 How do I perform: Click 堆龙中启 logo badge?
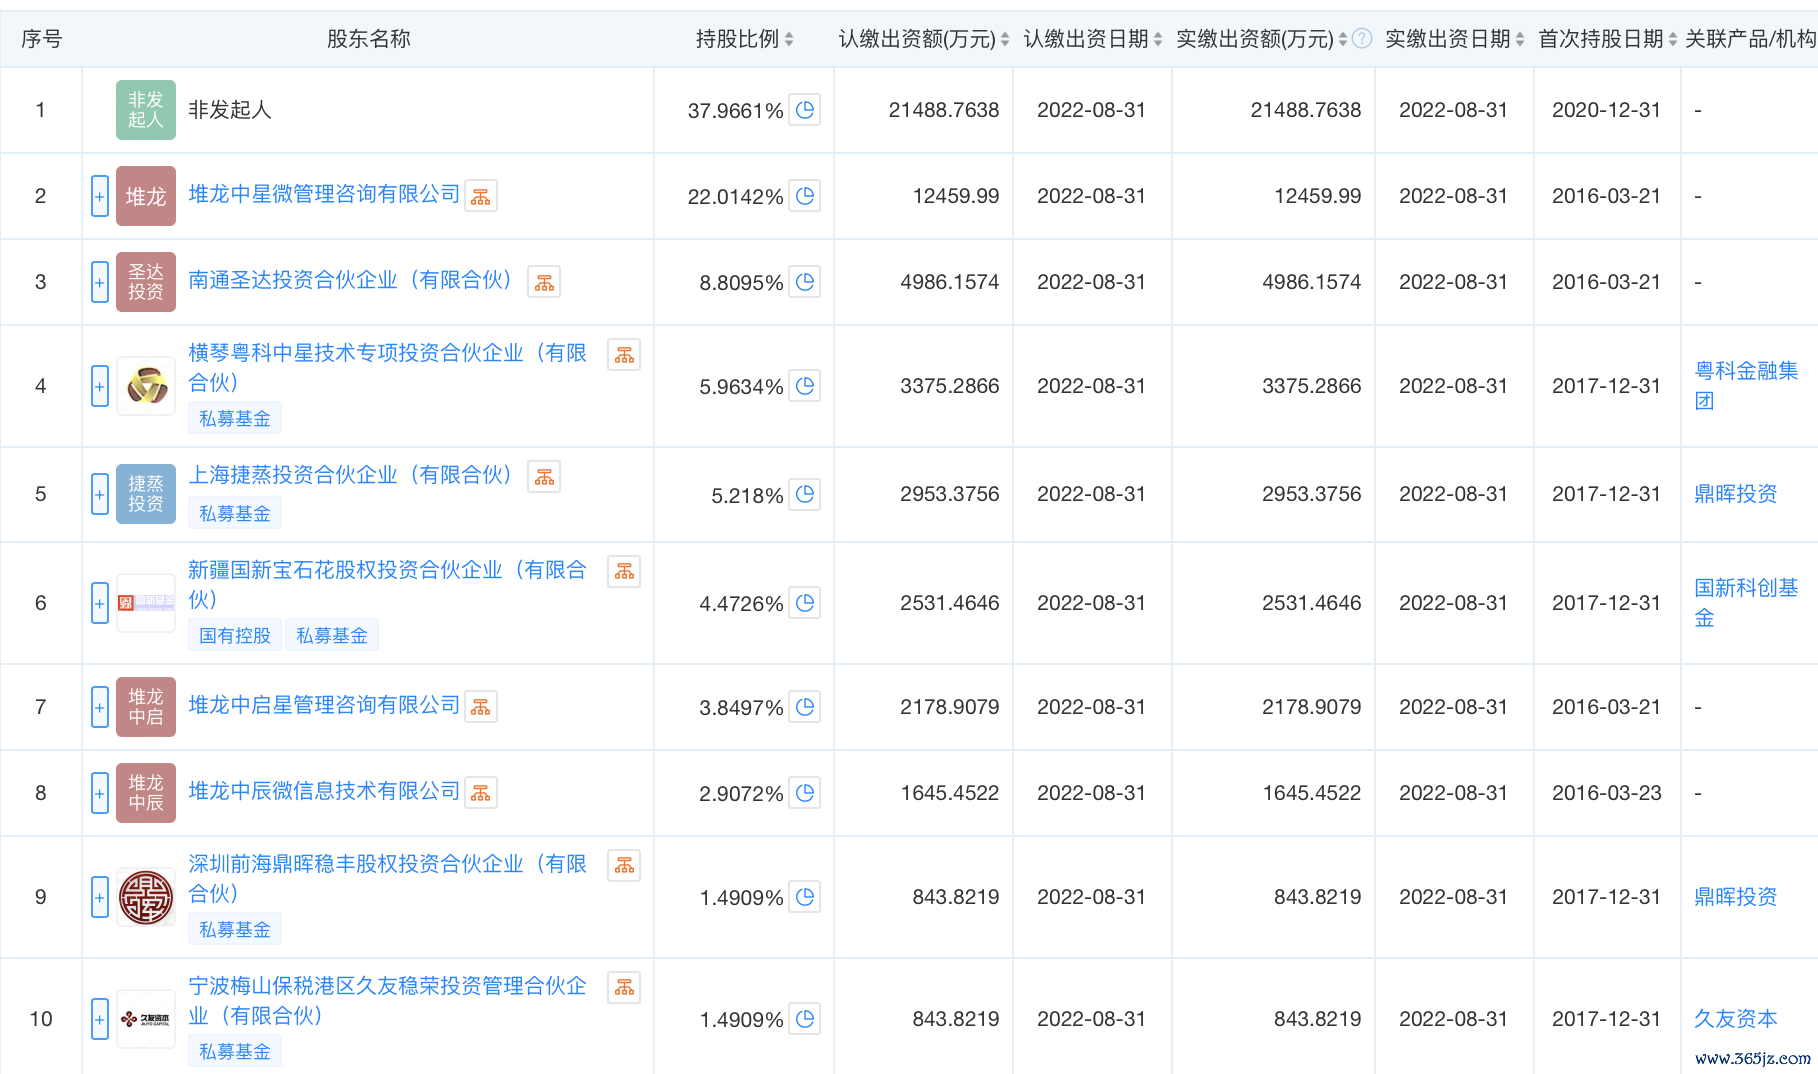pyautogui.click(x=146, y=707)
